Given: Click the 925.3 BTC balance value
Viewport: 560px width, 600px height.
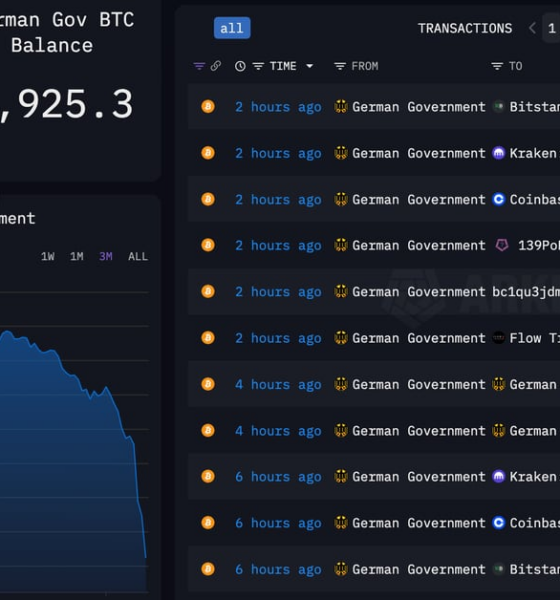Looking at the screenshot, I should pyautogui.click(x=67, y=104).
